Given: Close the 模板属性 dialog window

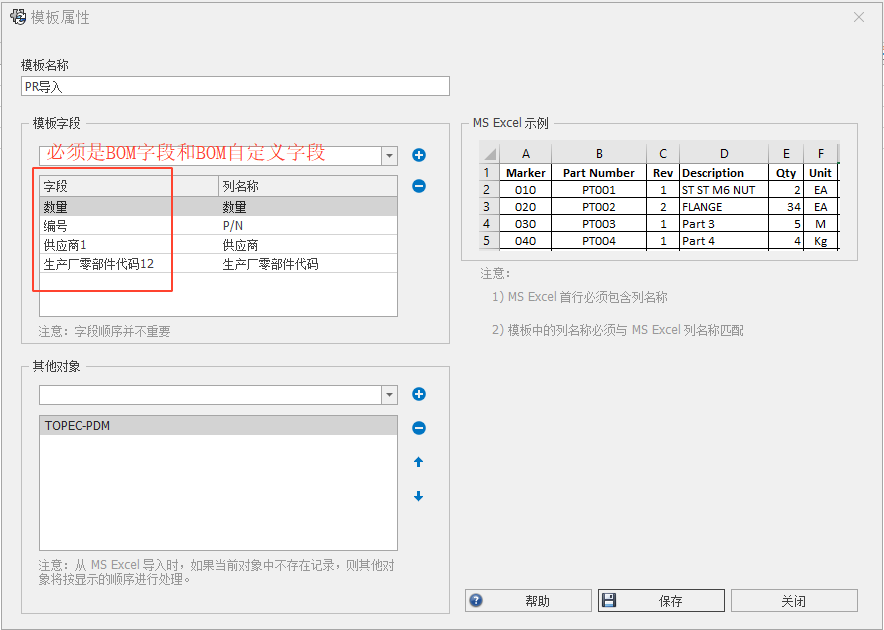Looking at the screenshot, I should pyautogui.click(x=859, y=17).
